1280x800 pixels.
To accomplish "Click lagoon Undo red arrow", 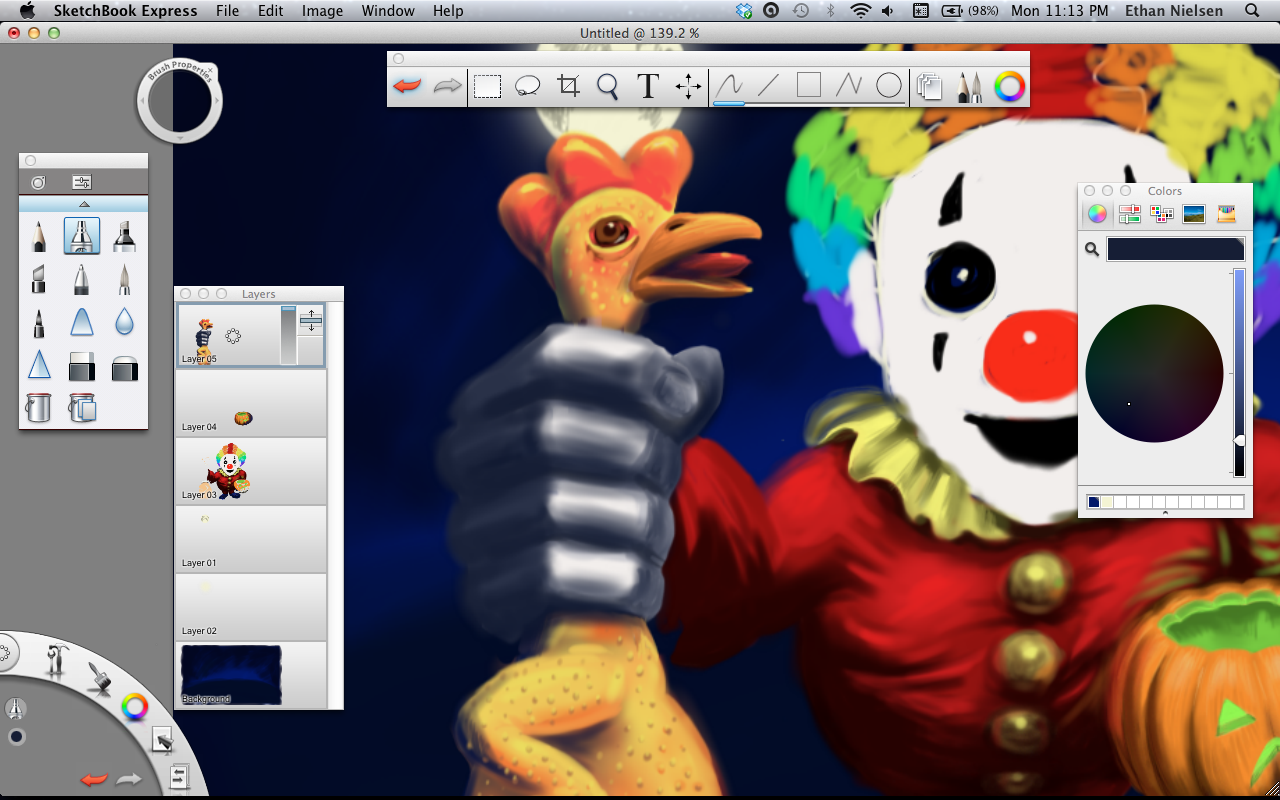I will 94,779.
